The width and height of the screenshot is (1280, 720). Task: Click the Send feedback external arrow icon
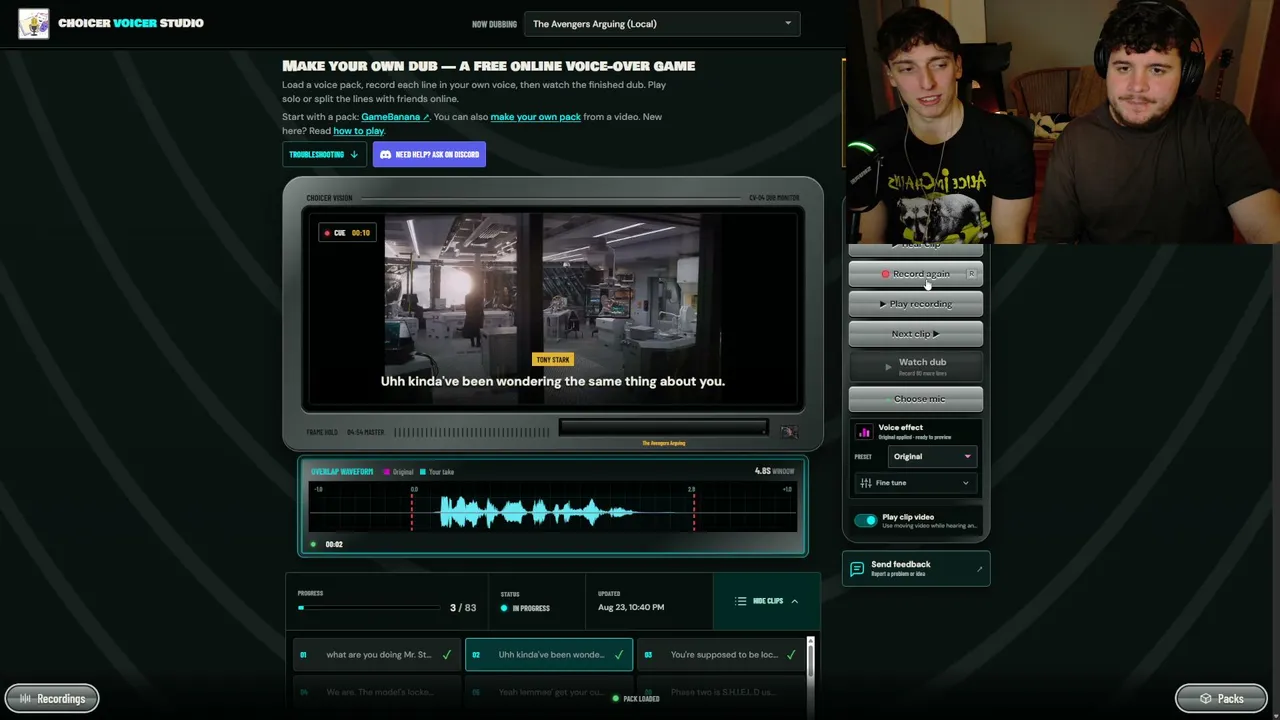[979, 569]
